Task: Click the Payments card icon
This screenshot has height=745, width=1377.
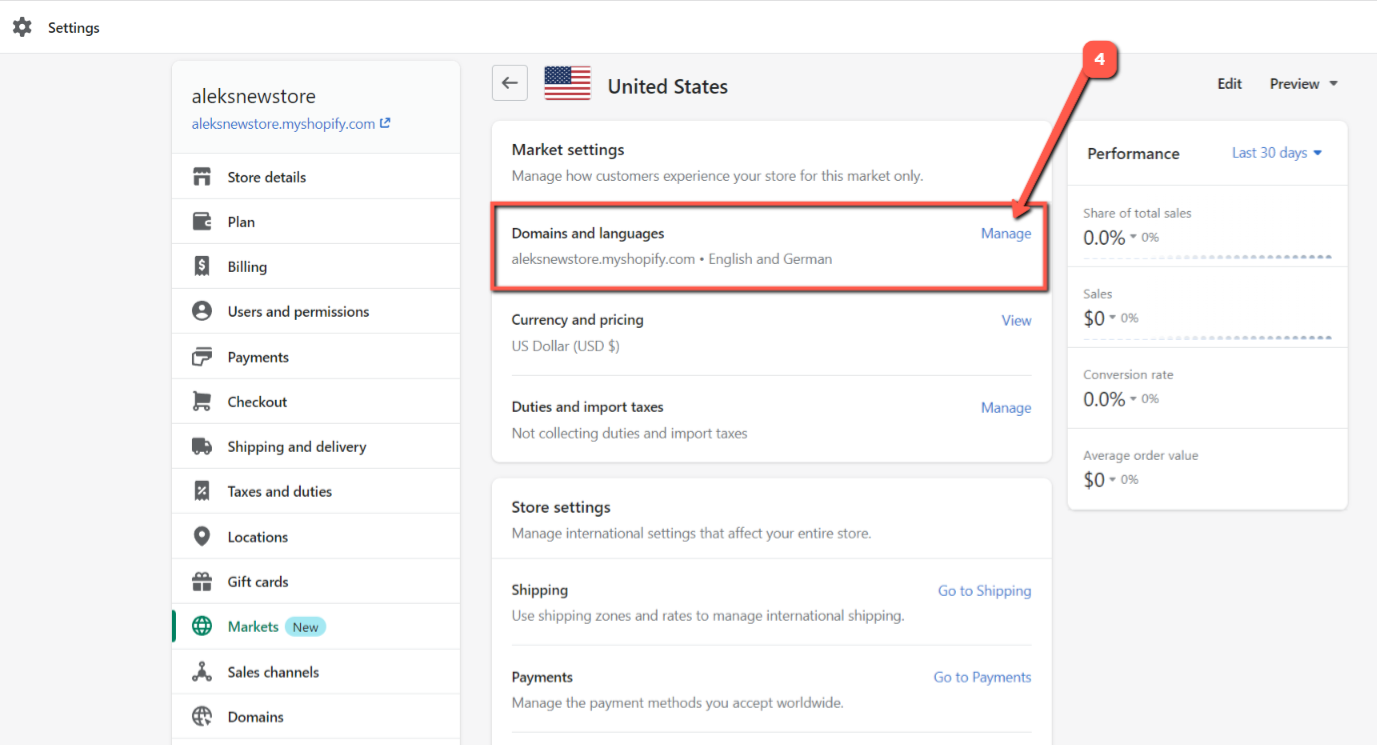Action: point(202,357)
